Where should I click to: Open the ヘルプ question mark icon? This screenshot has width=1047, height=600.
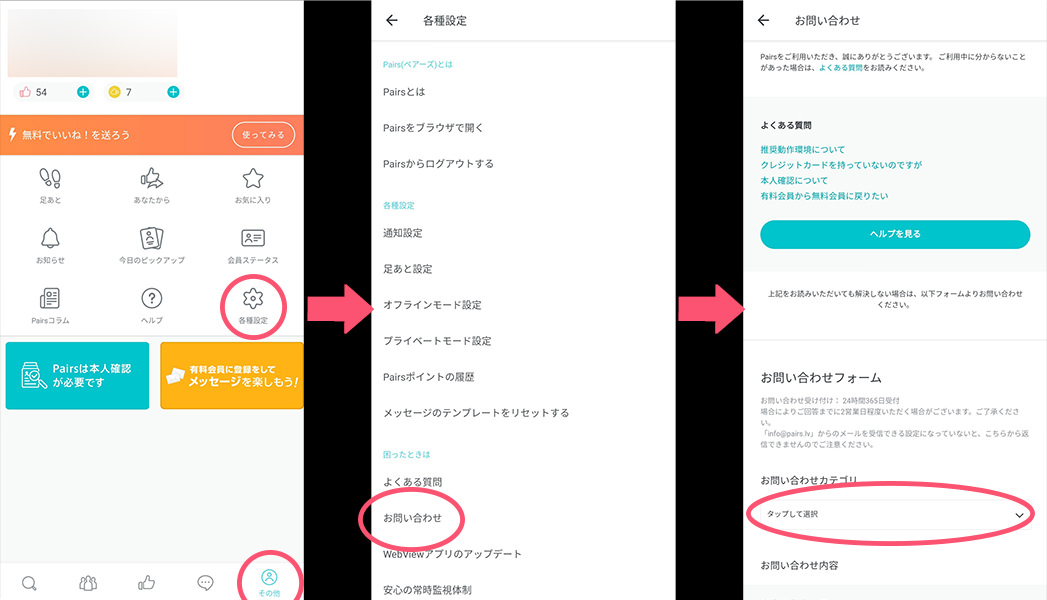point(152,298)
